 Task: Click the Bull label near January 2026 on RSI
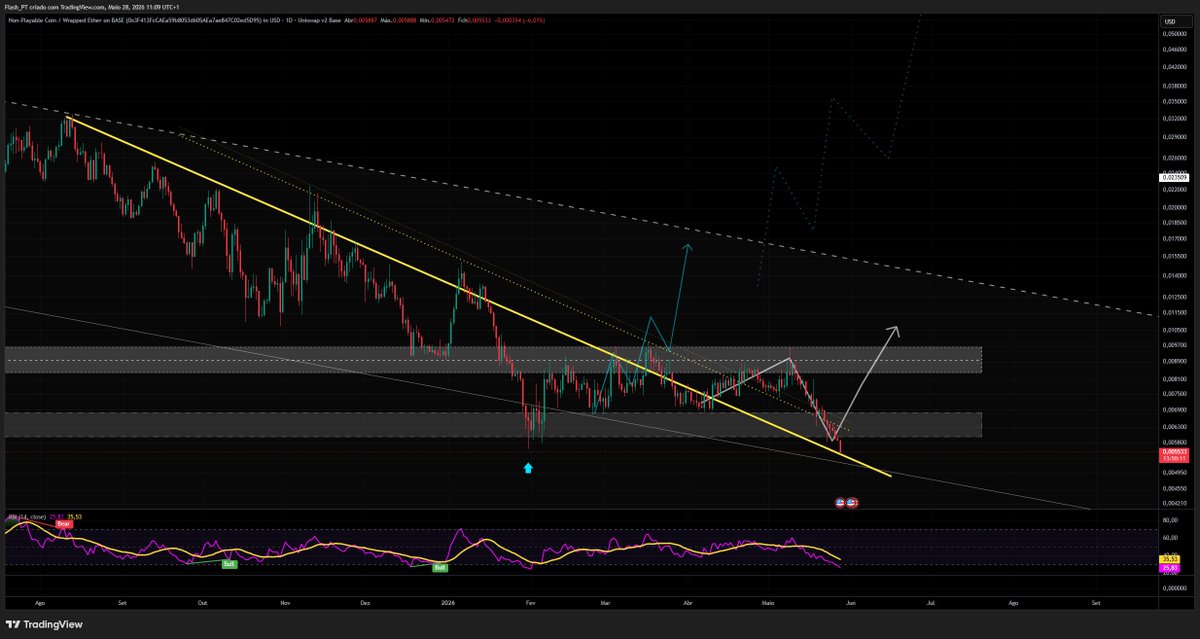(439, 567)
